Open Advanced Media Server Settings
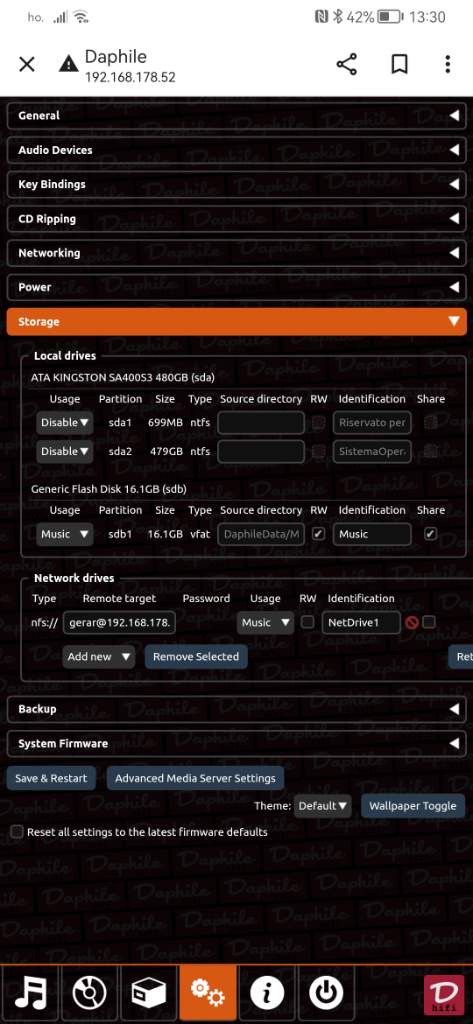The image size is (473, 1024). pos(195,778)
